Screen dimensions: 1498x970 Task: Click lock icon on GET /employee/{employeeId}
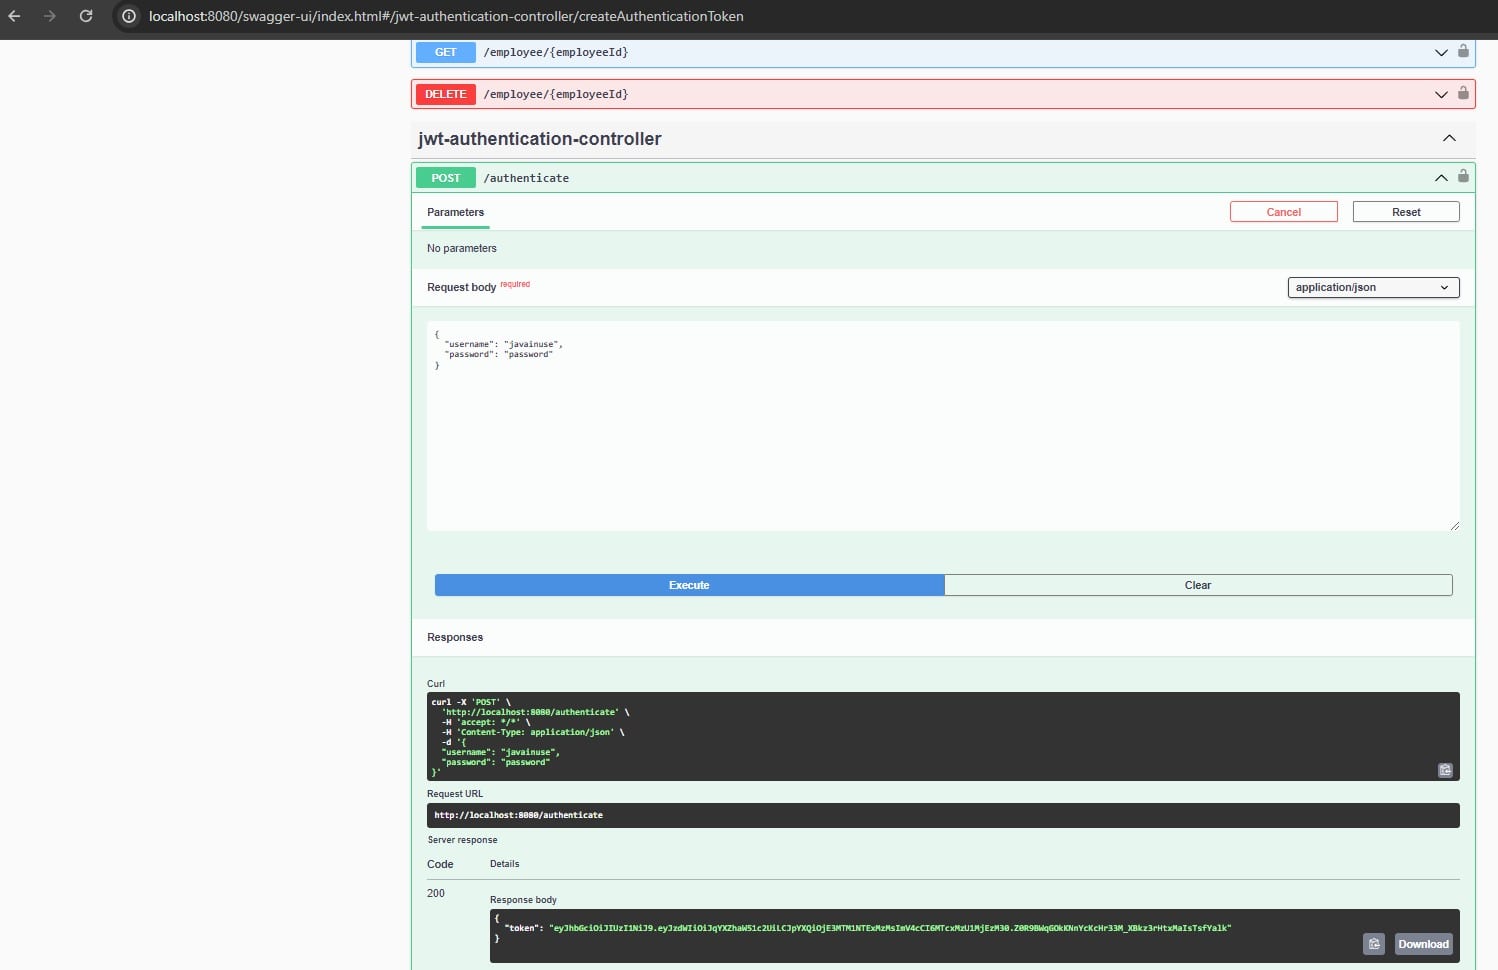click(1463, 51)
